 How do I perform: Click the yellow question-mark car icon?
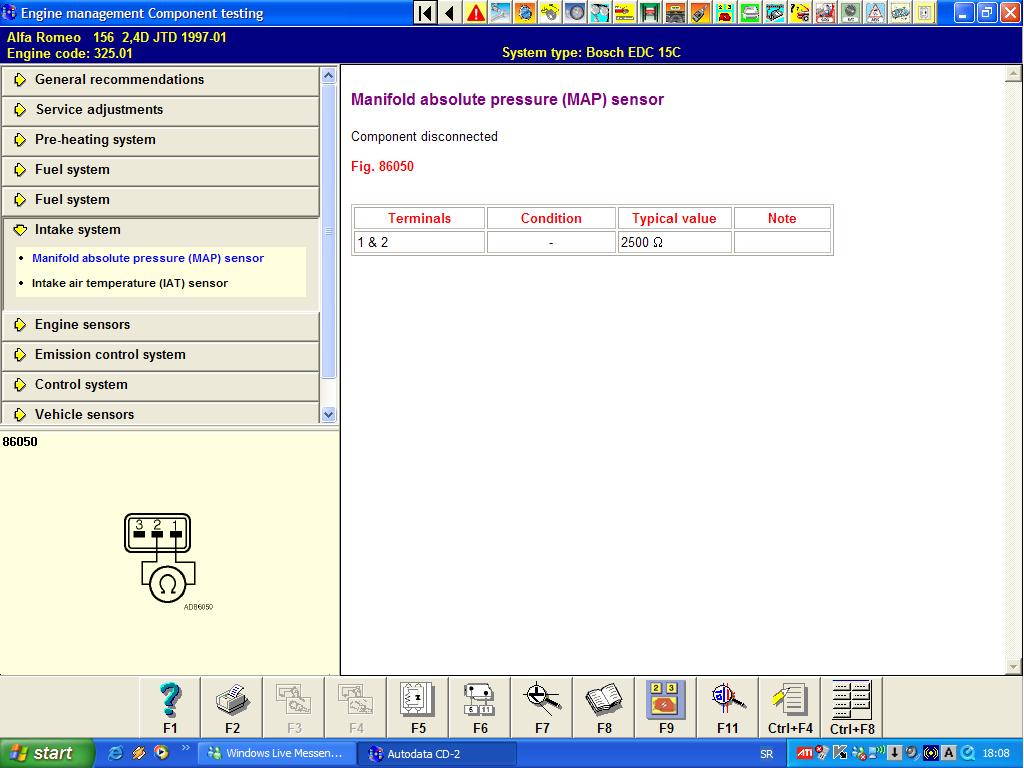pos(800,12)
